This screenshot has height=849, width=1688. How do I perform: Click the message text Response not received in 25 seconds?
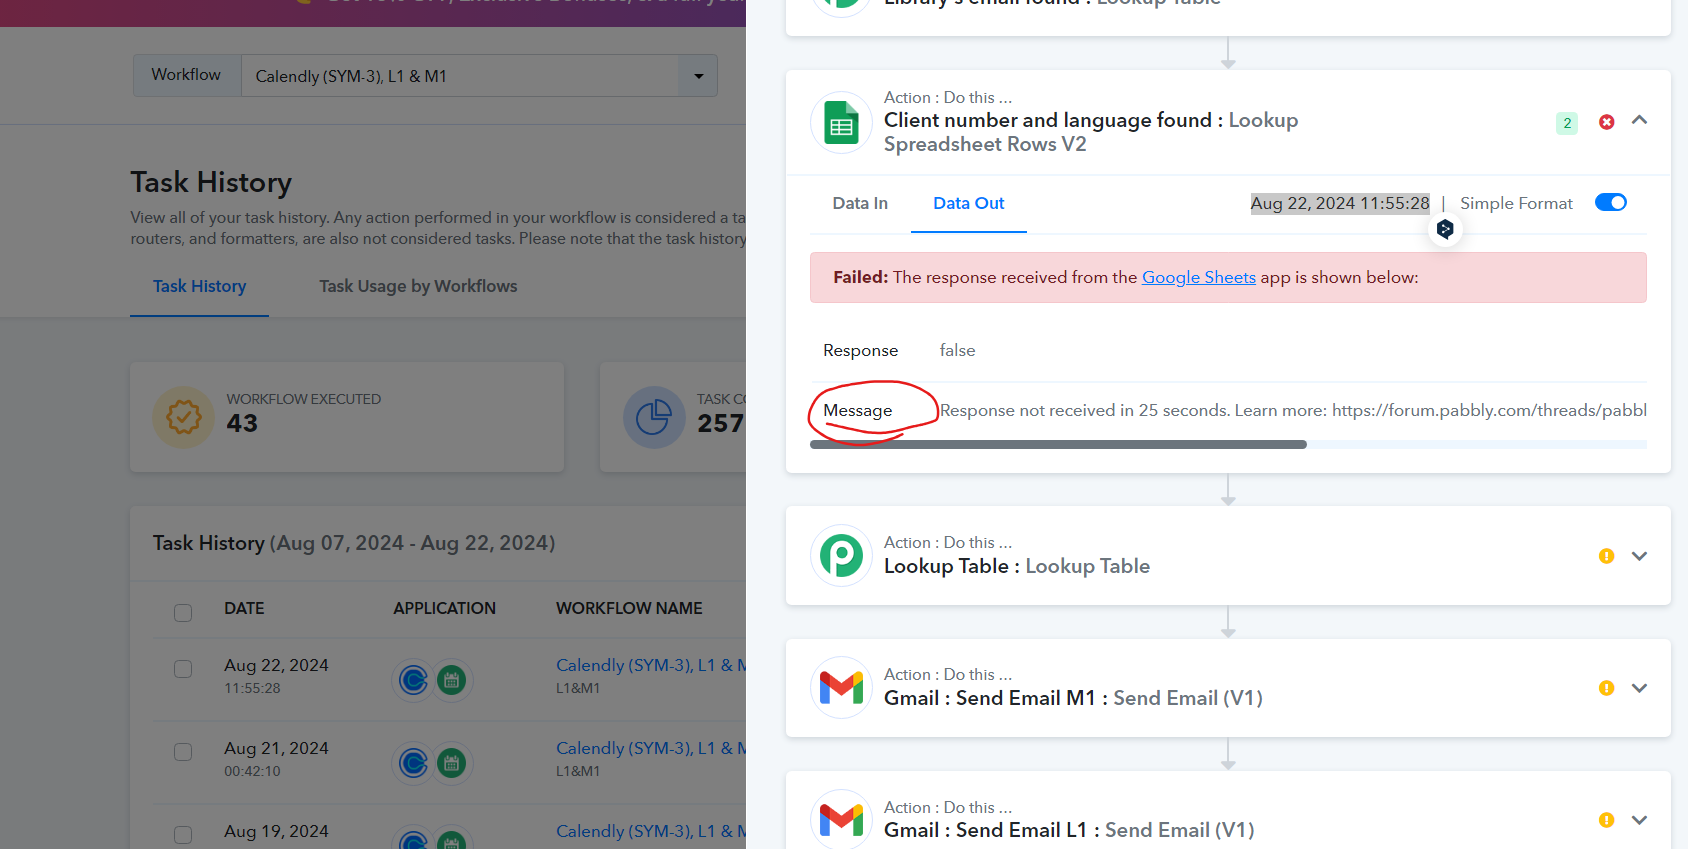[1083, 410]
